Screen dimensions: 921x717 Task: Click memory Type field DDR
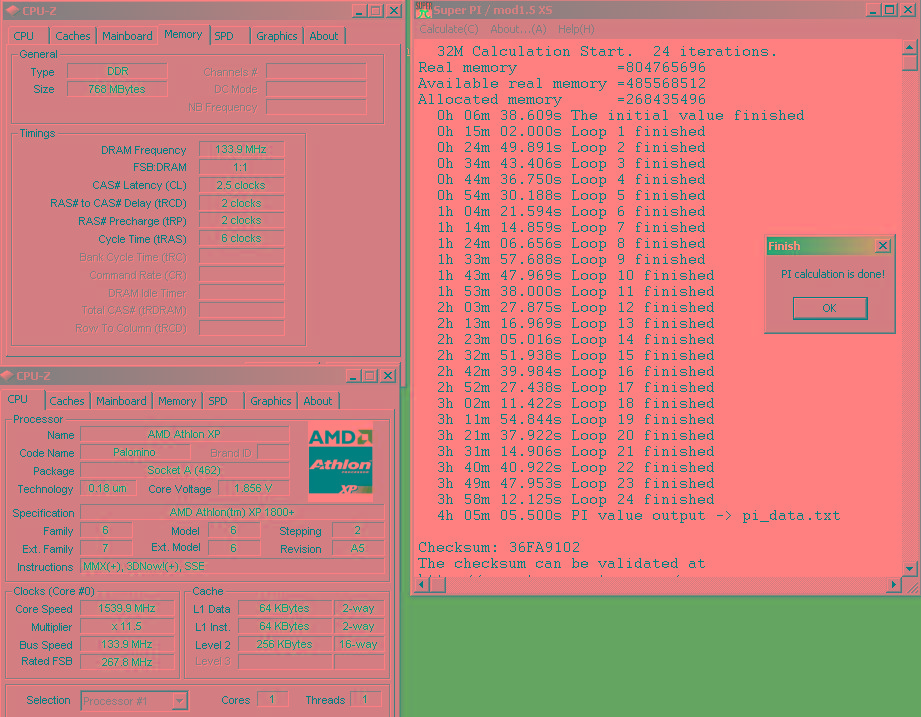pos(117,71)
